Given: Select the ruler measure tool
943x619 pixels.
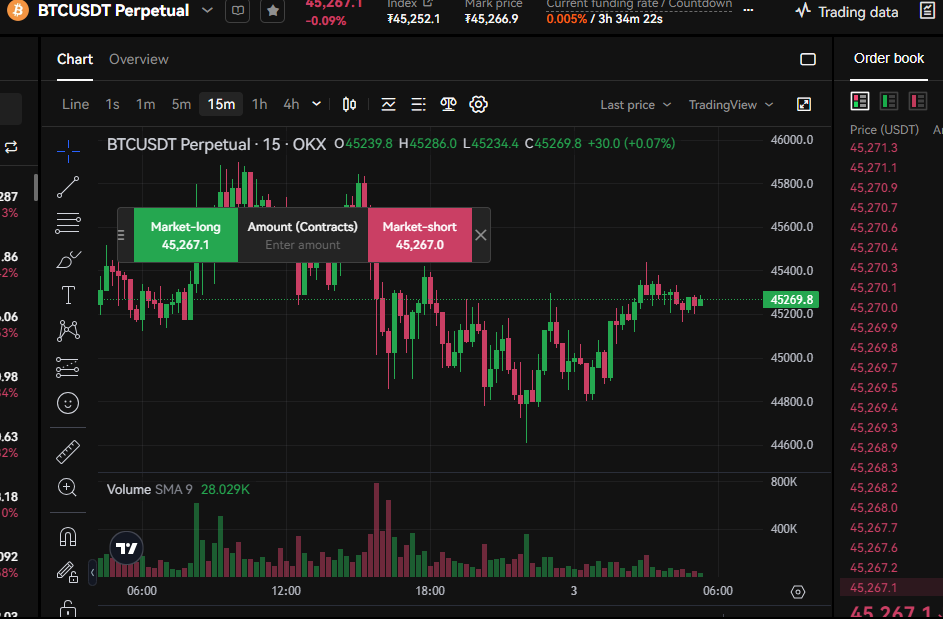Looking at the screenshot, I should (68, 452).
